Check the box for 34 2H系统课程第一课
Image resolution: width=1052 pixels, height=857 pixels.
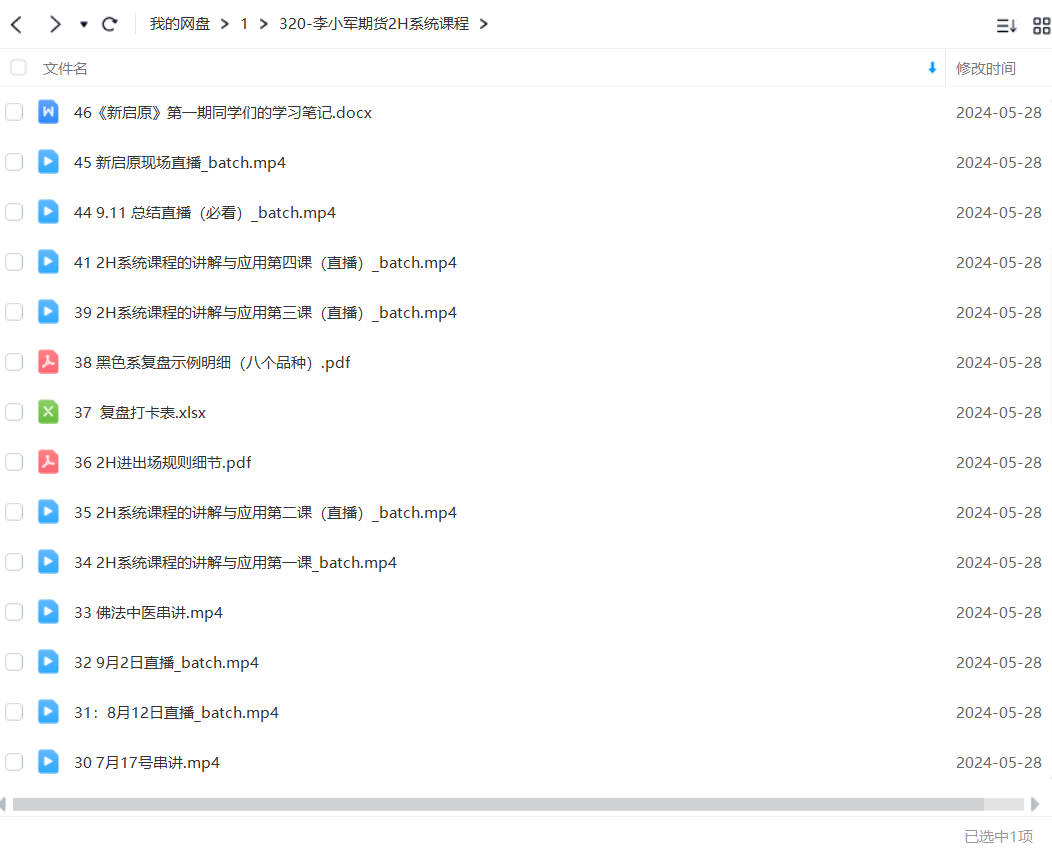[14, 562]
